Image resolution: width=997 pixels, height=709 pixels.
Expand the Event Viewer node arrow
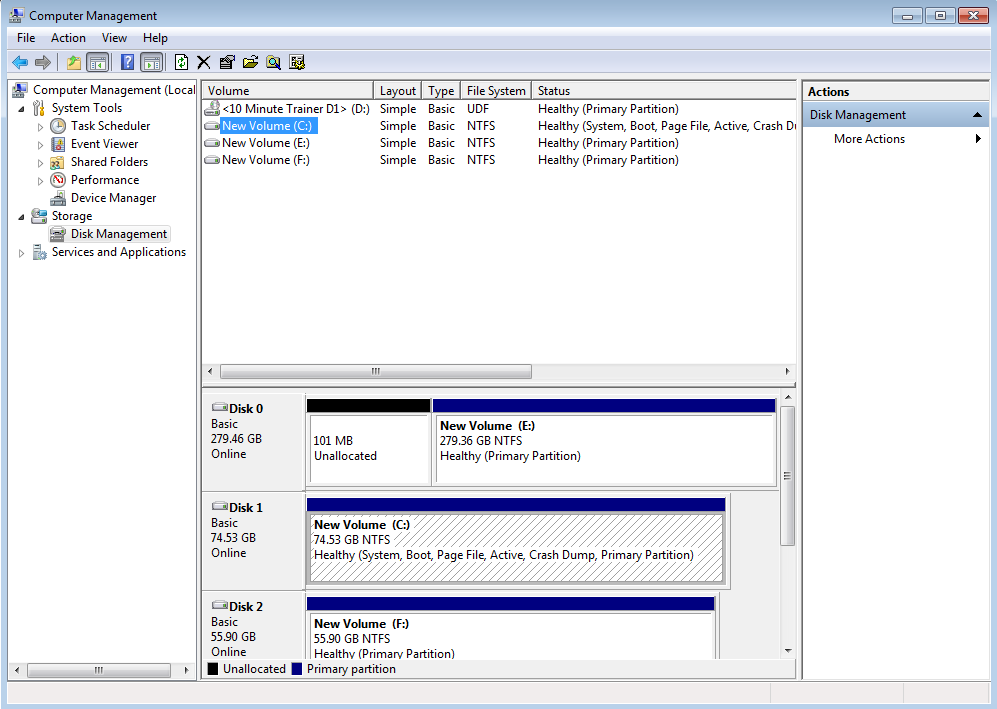click(40, 145)
